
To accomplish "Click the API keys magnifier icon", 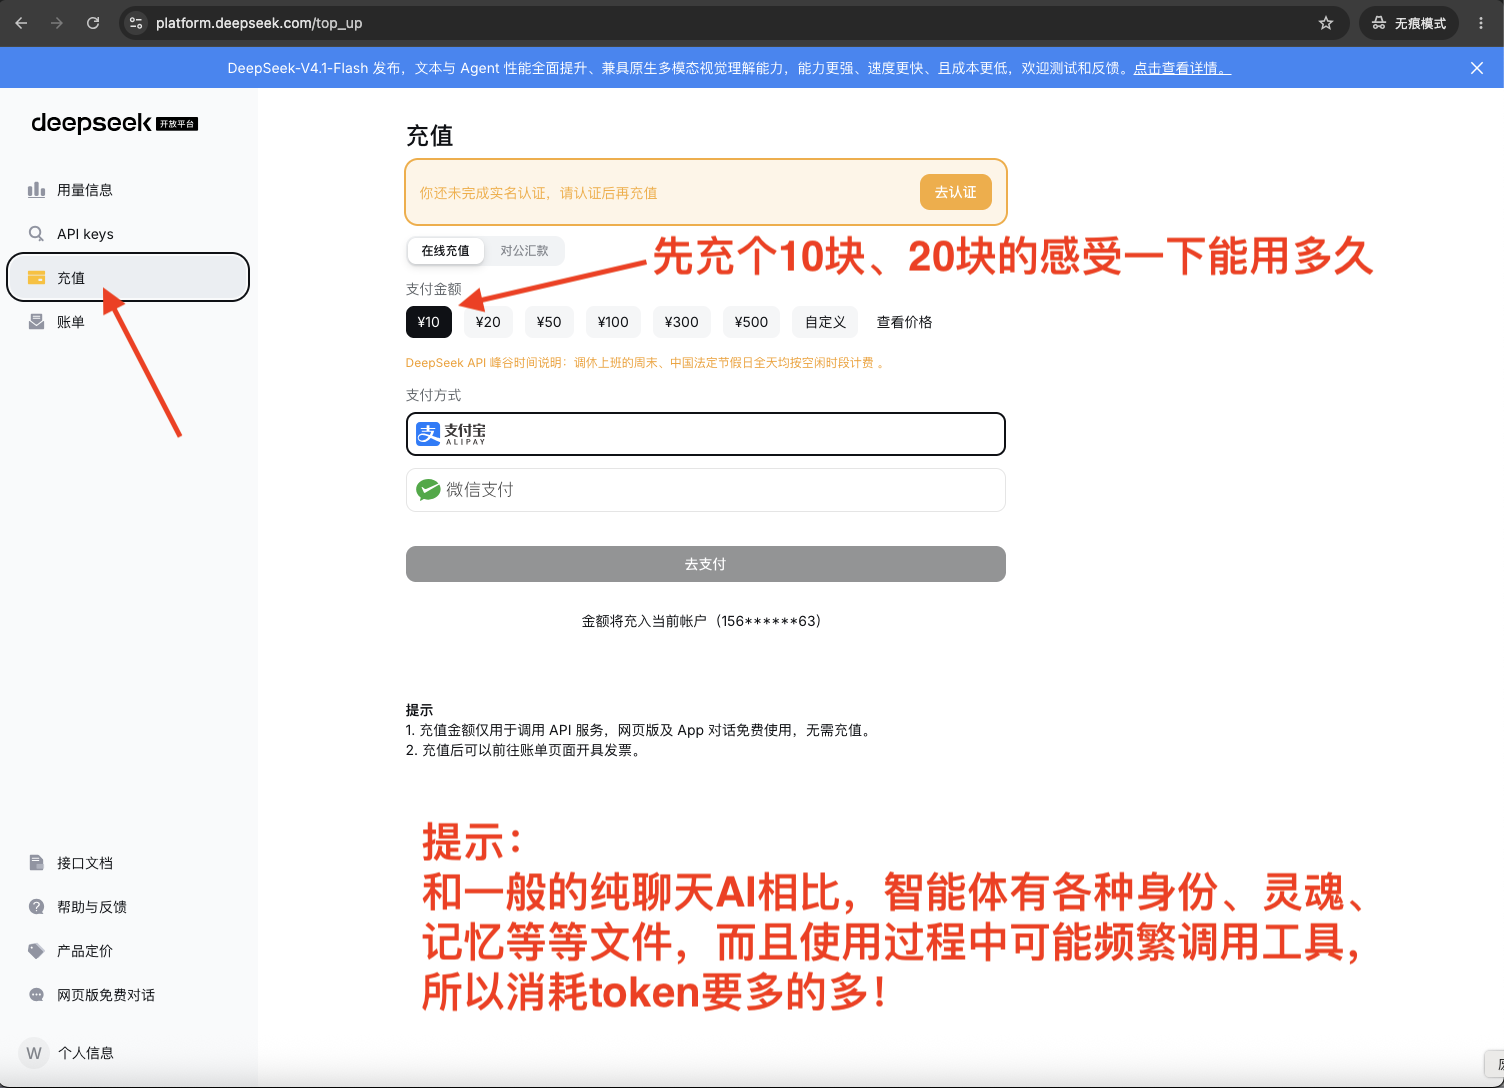I will [x=37, y=234].
